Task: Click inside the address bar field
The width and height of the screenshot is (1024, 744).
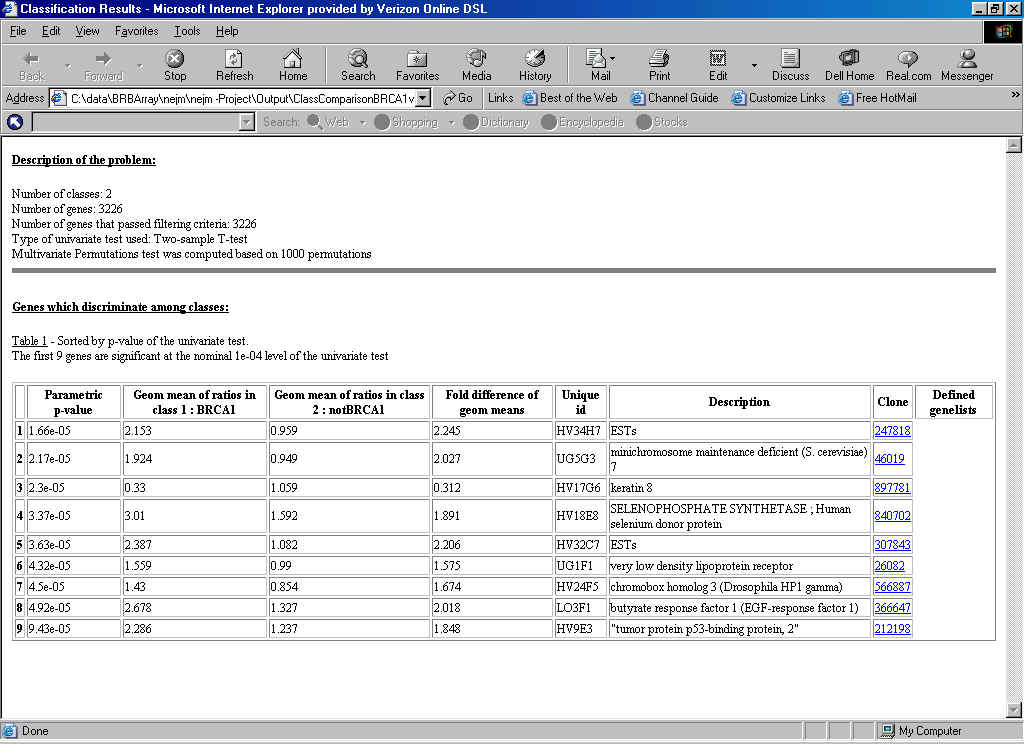Action: click(242, 99)
